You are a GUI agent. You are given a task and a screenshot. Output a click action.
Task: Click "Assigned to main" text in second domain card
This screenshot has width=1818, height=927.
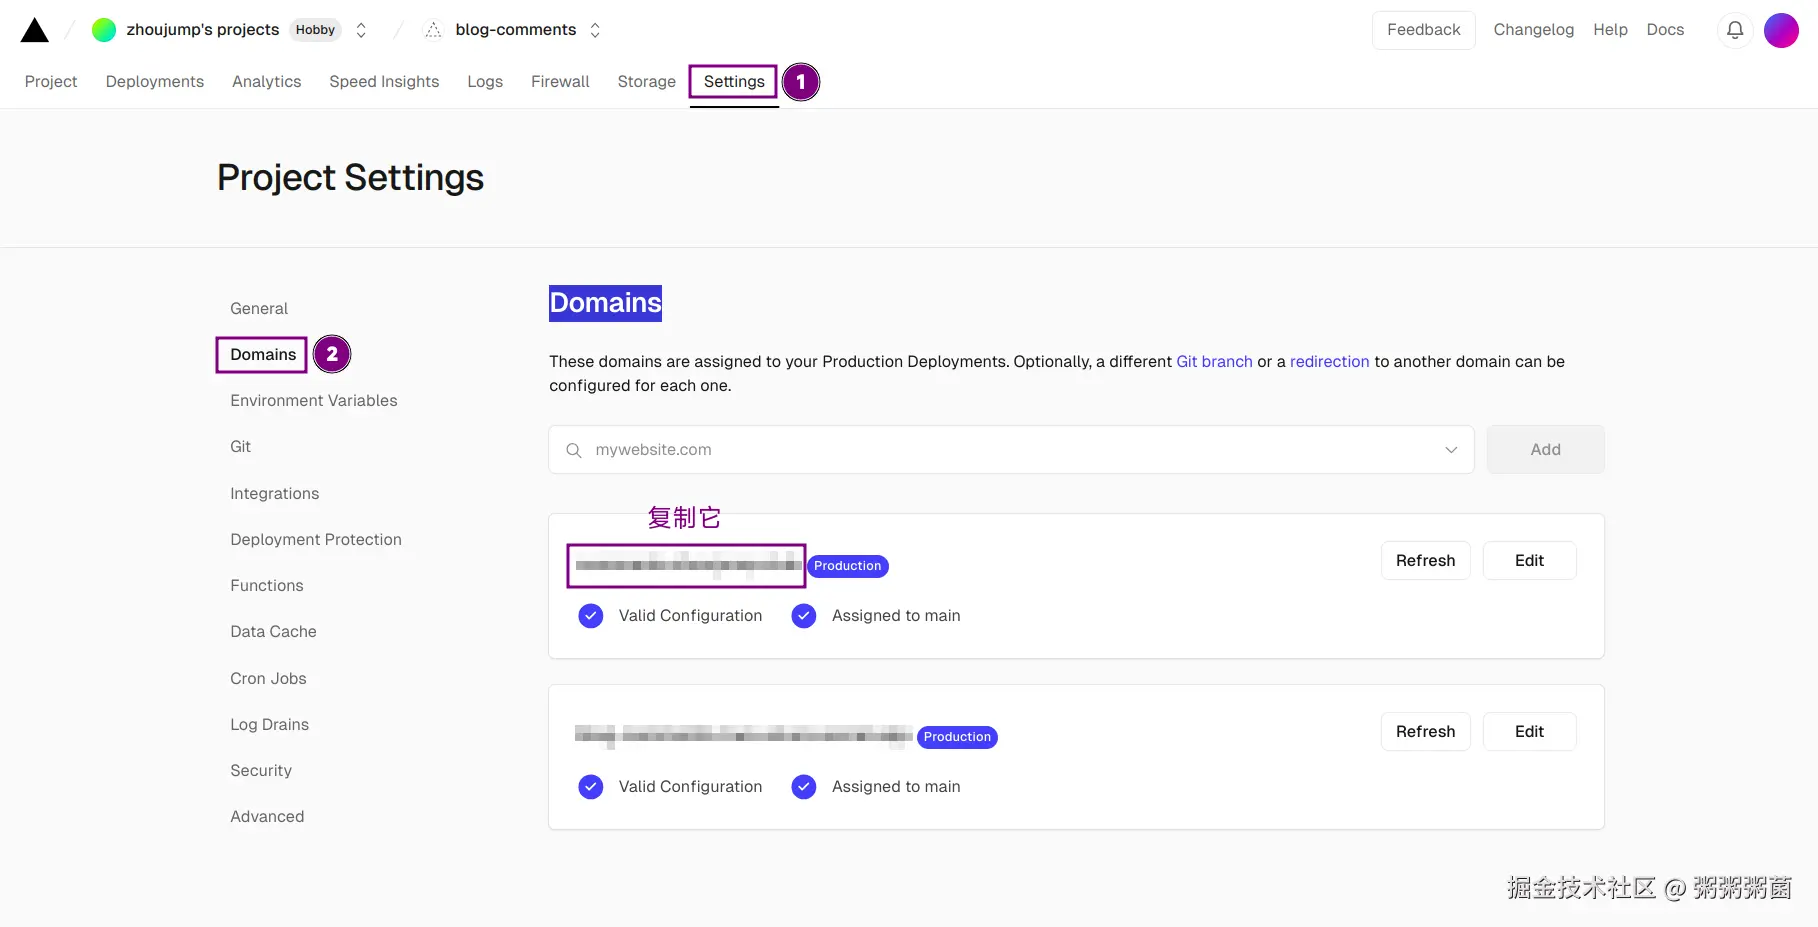896,787
